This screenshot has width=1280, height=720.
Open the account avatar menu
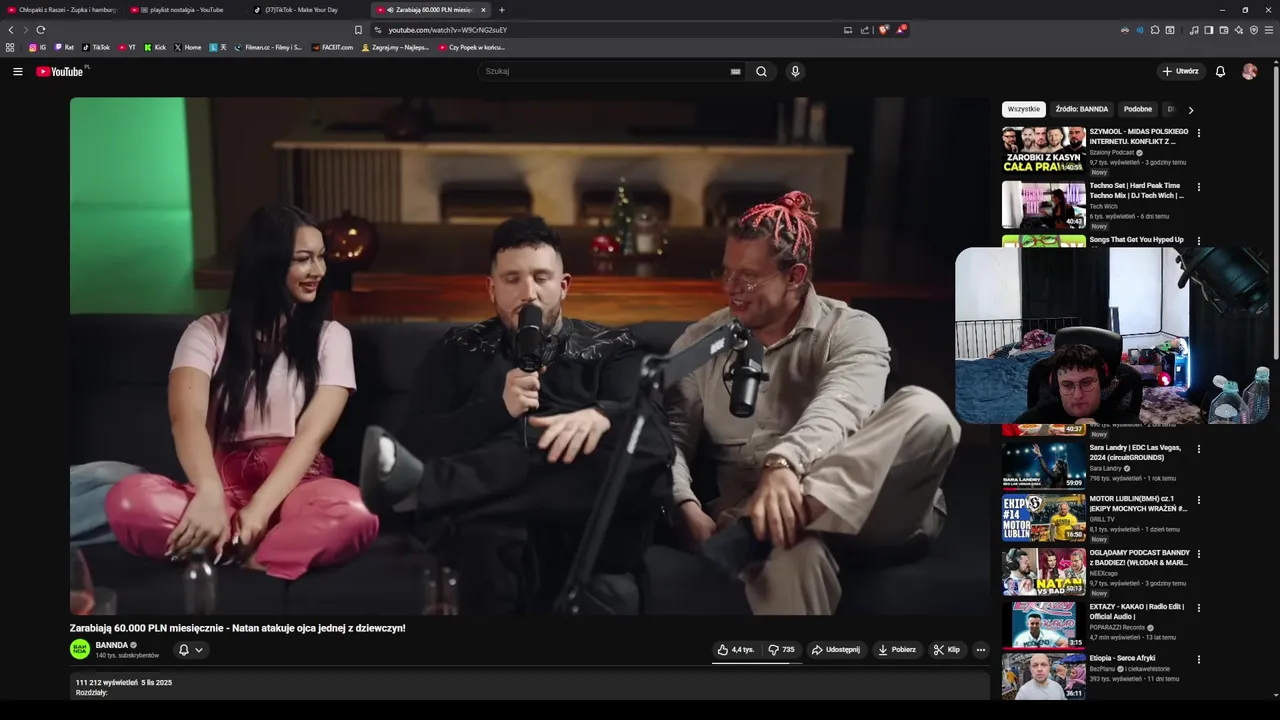coord(1249,71)
